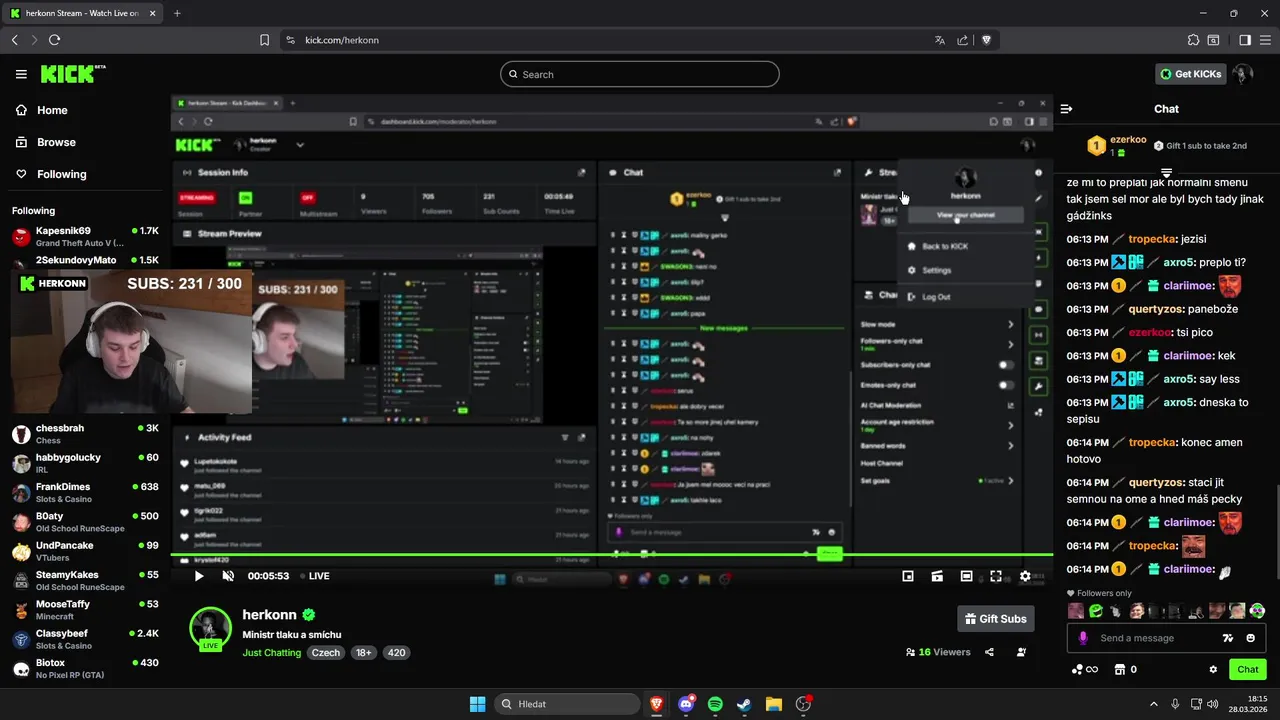Image resolution: width=1280 pixels, height=720 pixels.
Task: Open Brave Shields icon
Action: [986, 40]
